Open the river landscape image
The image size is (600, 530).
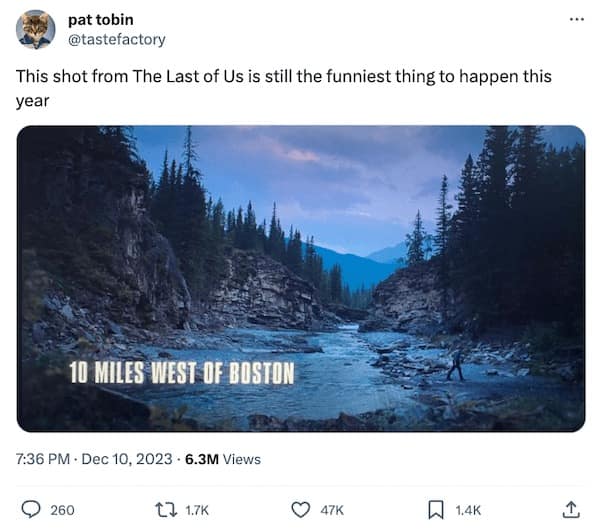pos(300,278)
